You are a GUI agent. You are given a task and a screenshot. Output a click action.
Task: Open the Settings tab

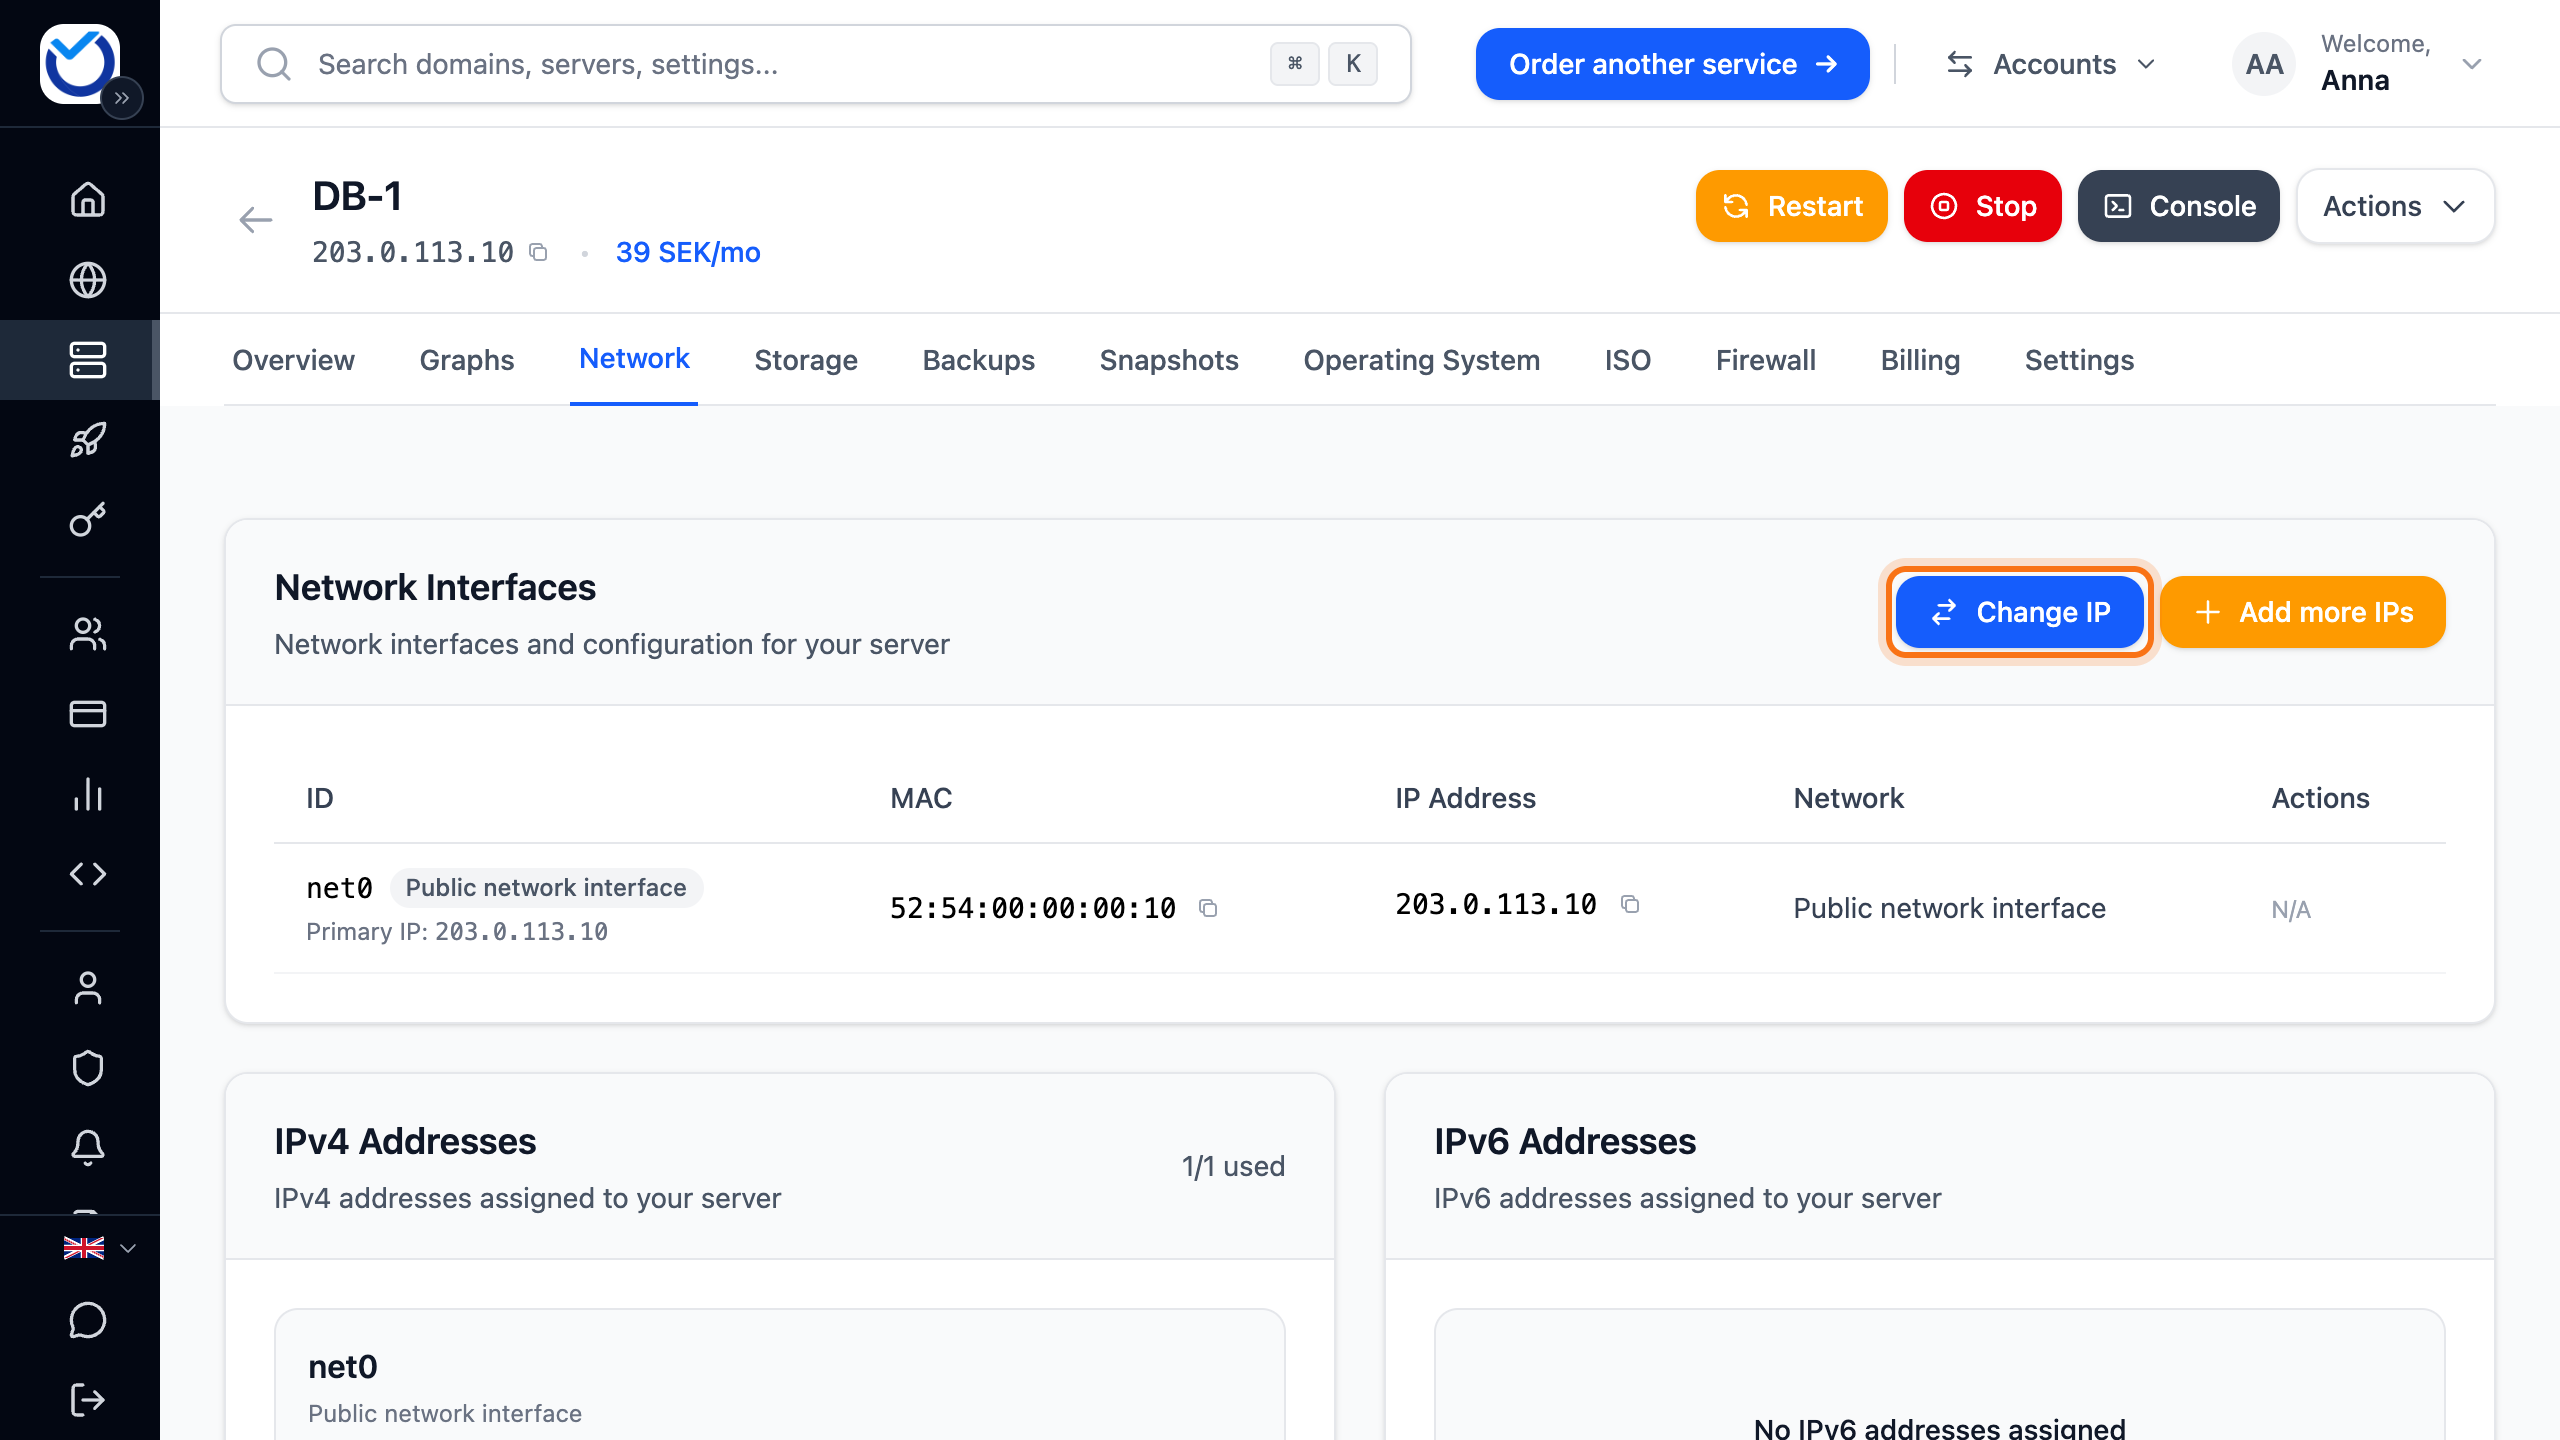[x=2080, y=360]
